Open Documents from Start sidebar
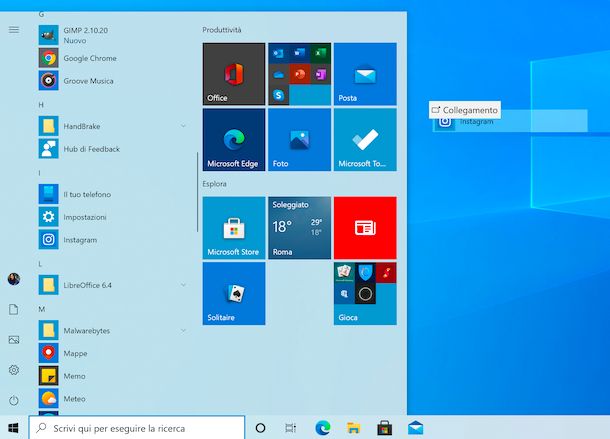Screen dimensions: 610x439 point(14,309)
